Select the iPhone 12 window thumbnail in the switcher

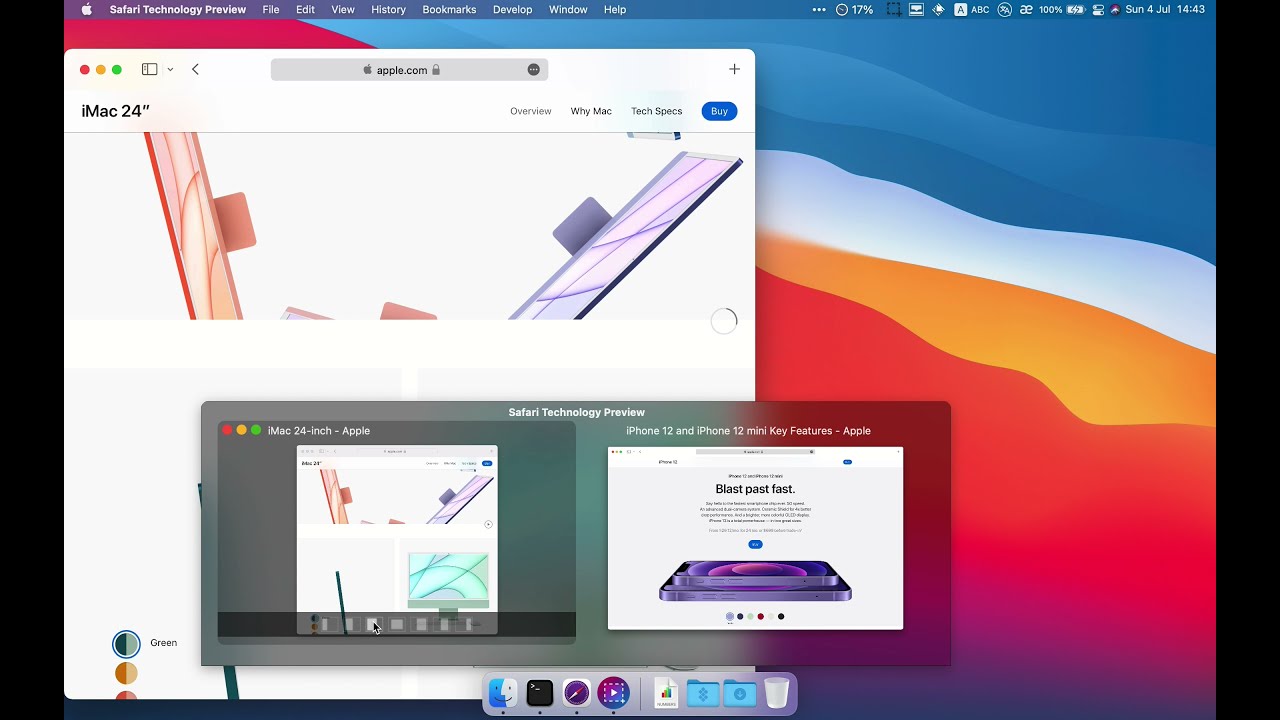pyautogui.click(x=755, y=538)
